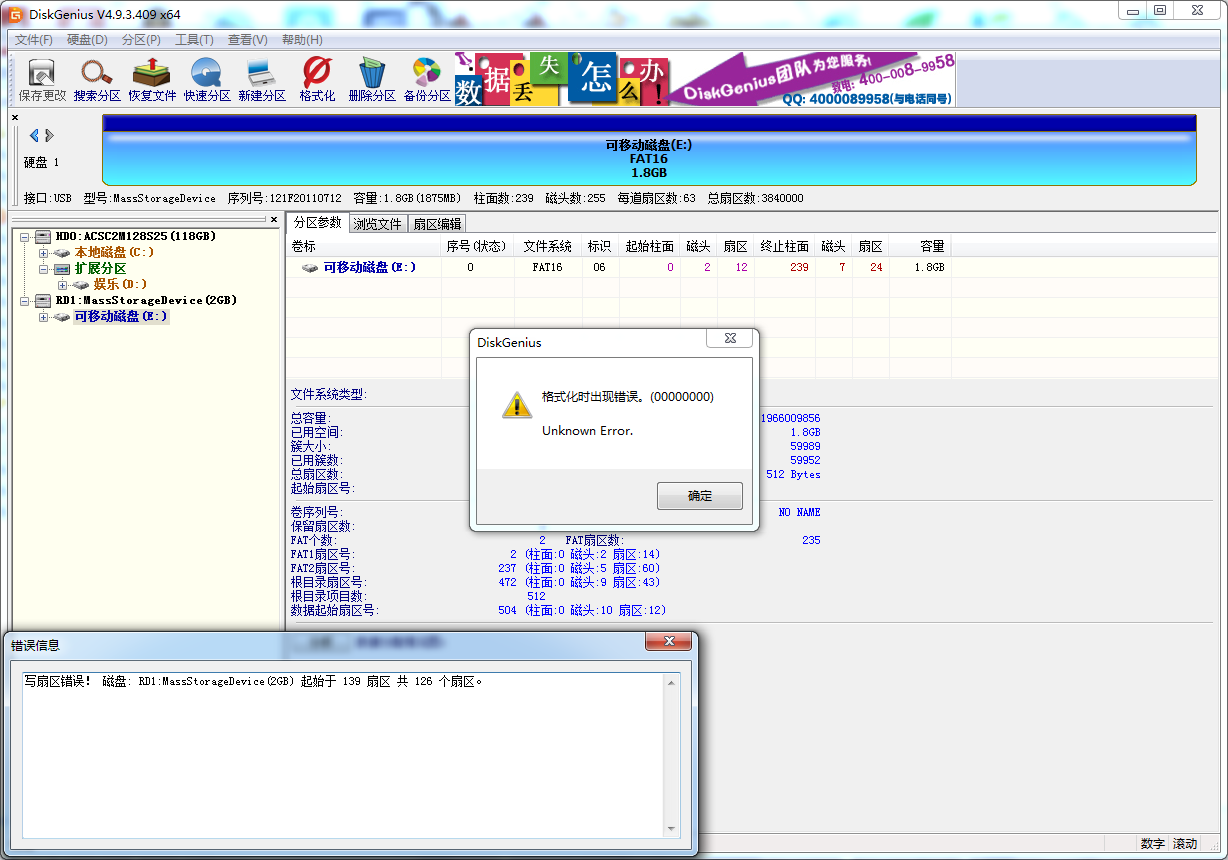This screenshot has height=860, width=1228.
Task: Switch to the 扇区编辑 tab
Action: point(438,224)
